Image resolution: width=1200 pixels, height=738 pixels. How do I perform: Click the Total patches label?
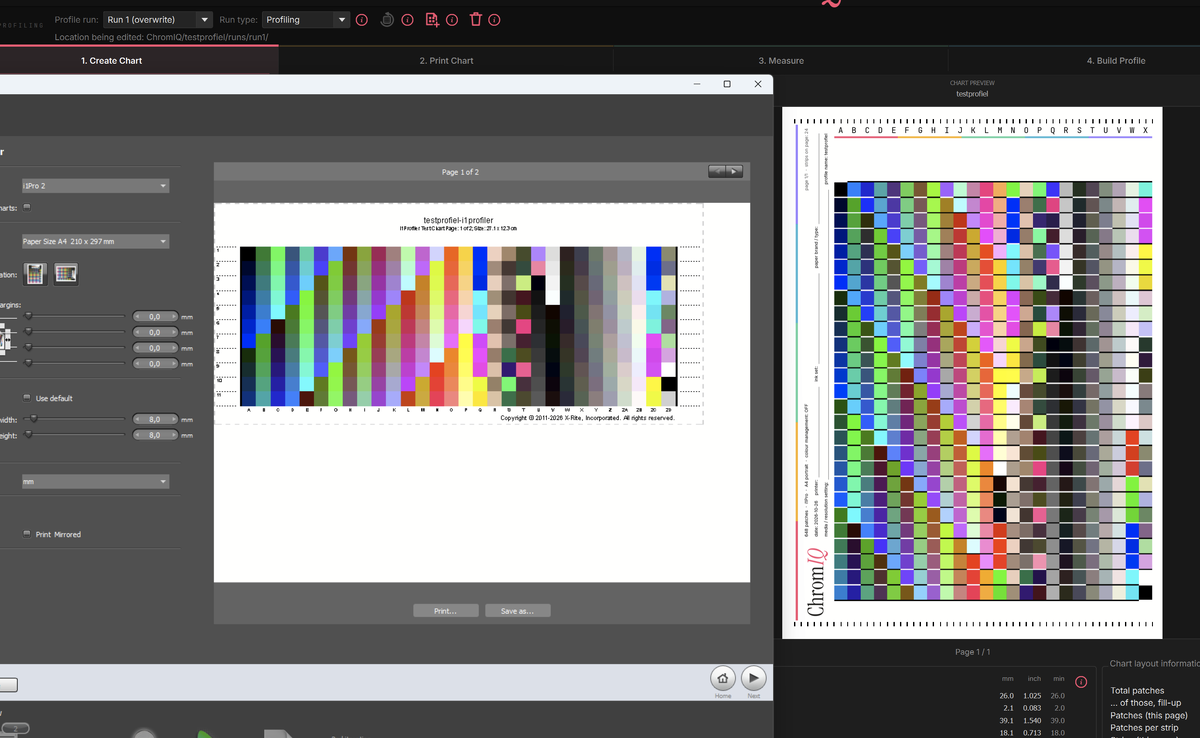[1137, 690]
